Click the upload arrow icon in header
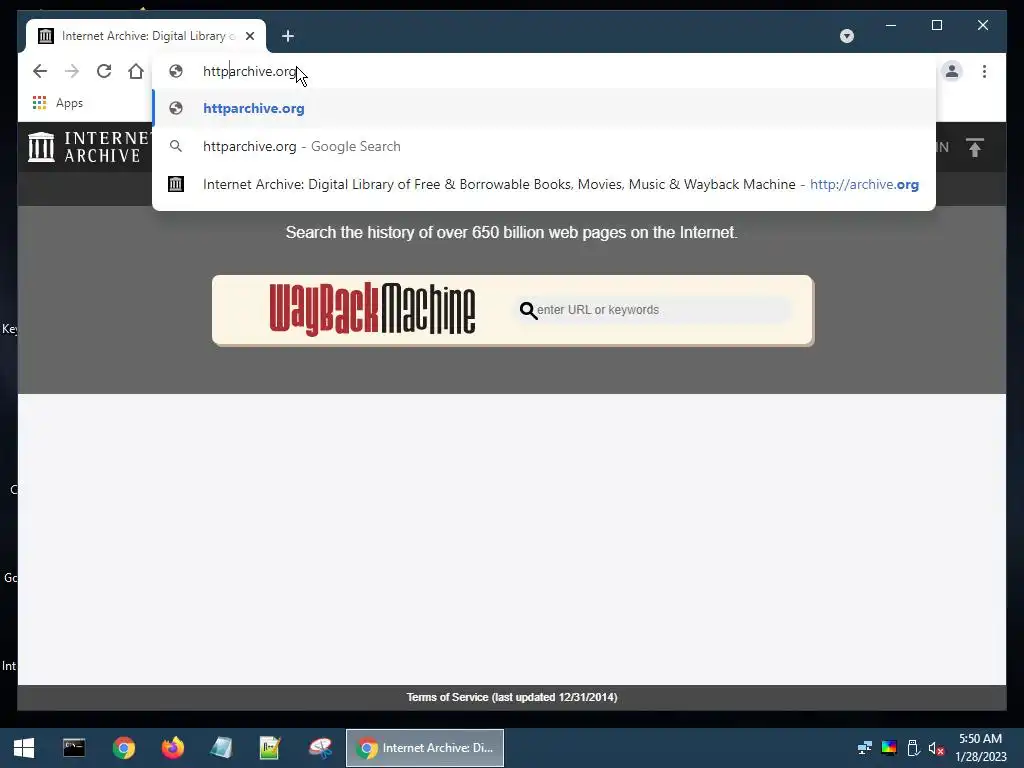Screen dimensions: 1024x768 tap(974, 147)
